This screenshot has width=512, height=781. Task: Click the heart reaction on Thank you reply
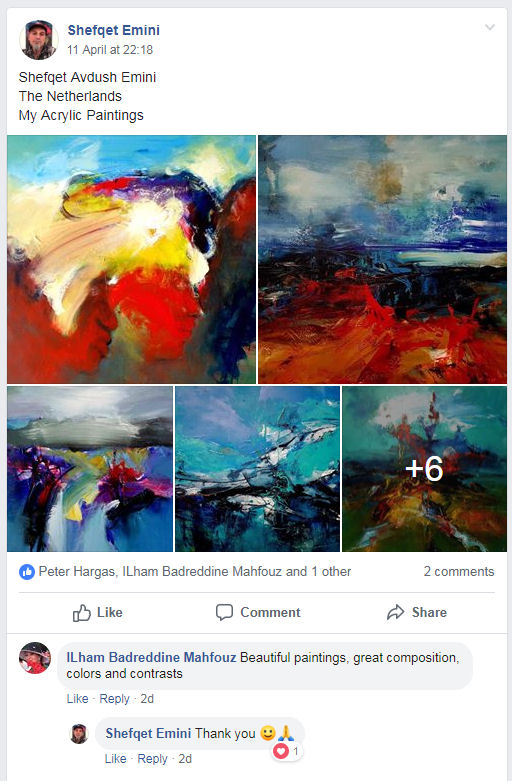tap(281, 751)
